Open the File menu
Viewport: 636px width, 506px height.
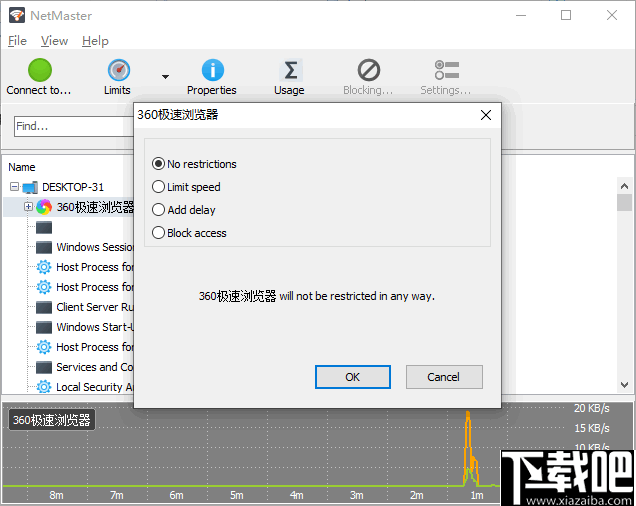tap(17, 41)
